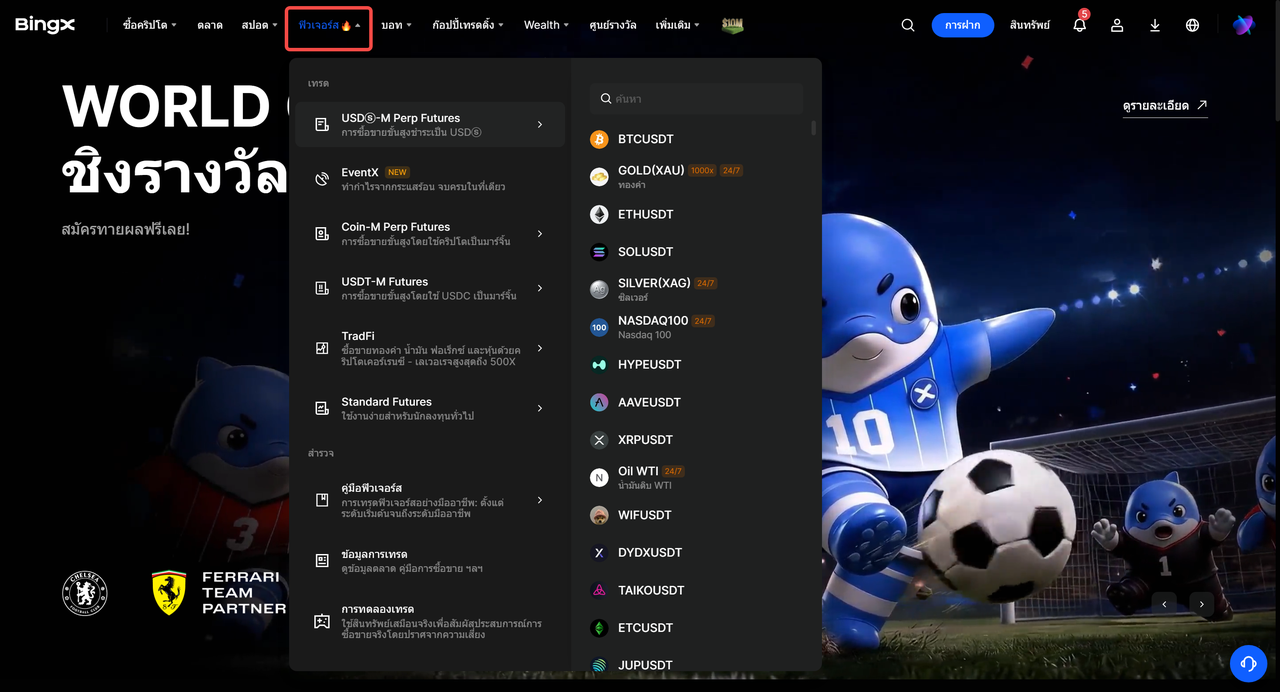Open the เพิ่มเติม menu
This screenshot has width=1280, height=692.
(678, 25)
